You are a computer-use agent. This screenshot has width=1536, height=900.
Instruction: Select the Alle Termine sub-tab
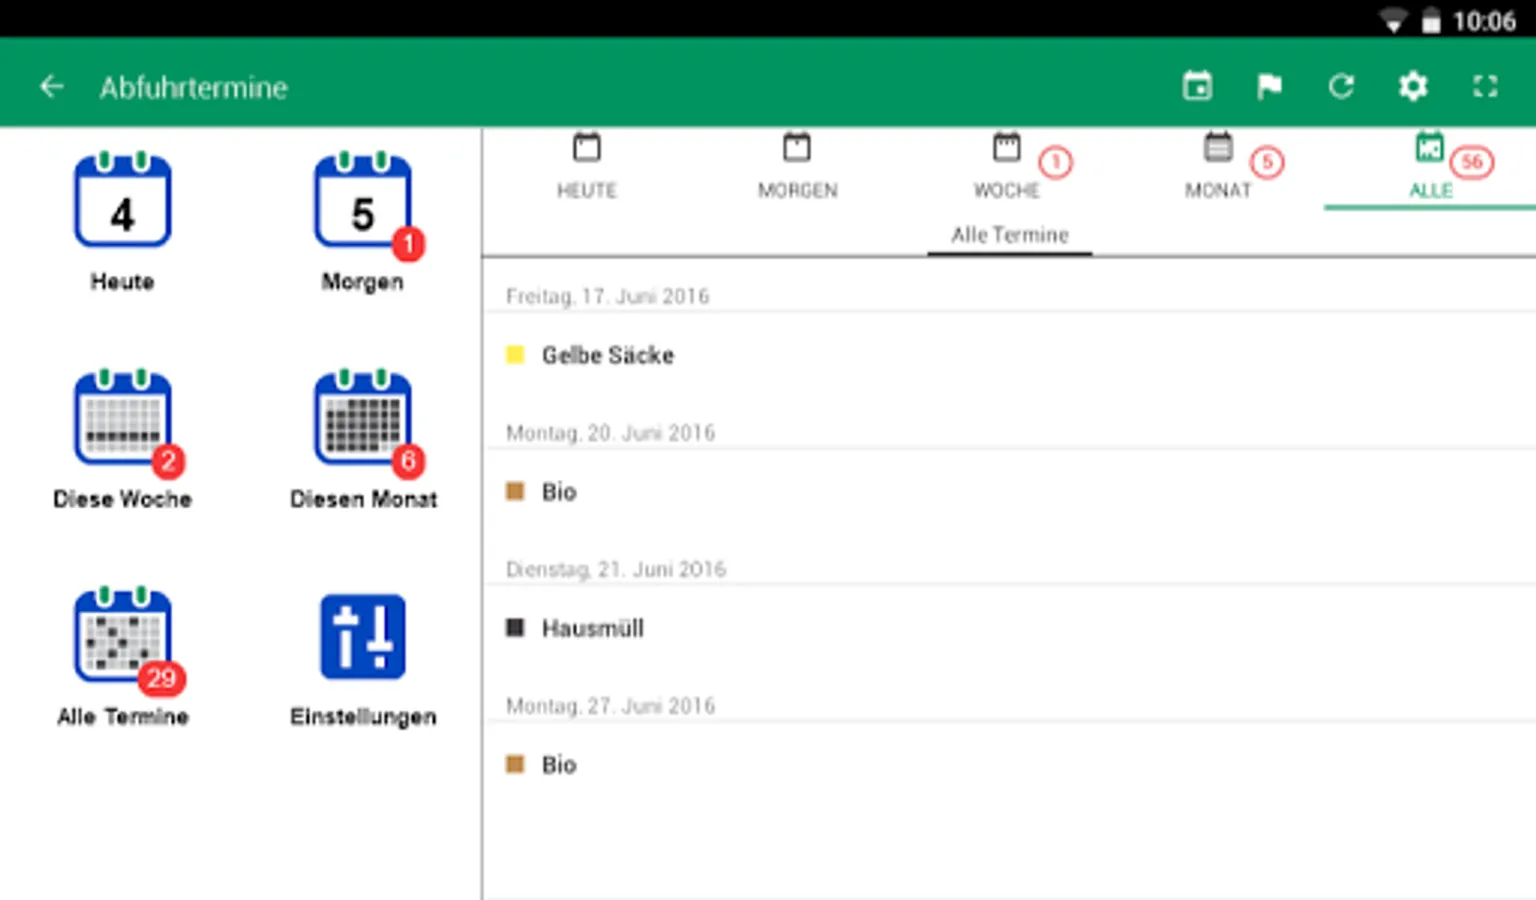(x=1010, y=235)
